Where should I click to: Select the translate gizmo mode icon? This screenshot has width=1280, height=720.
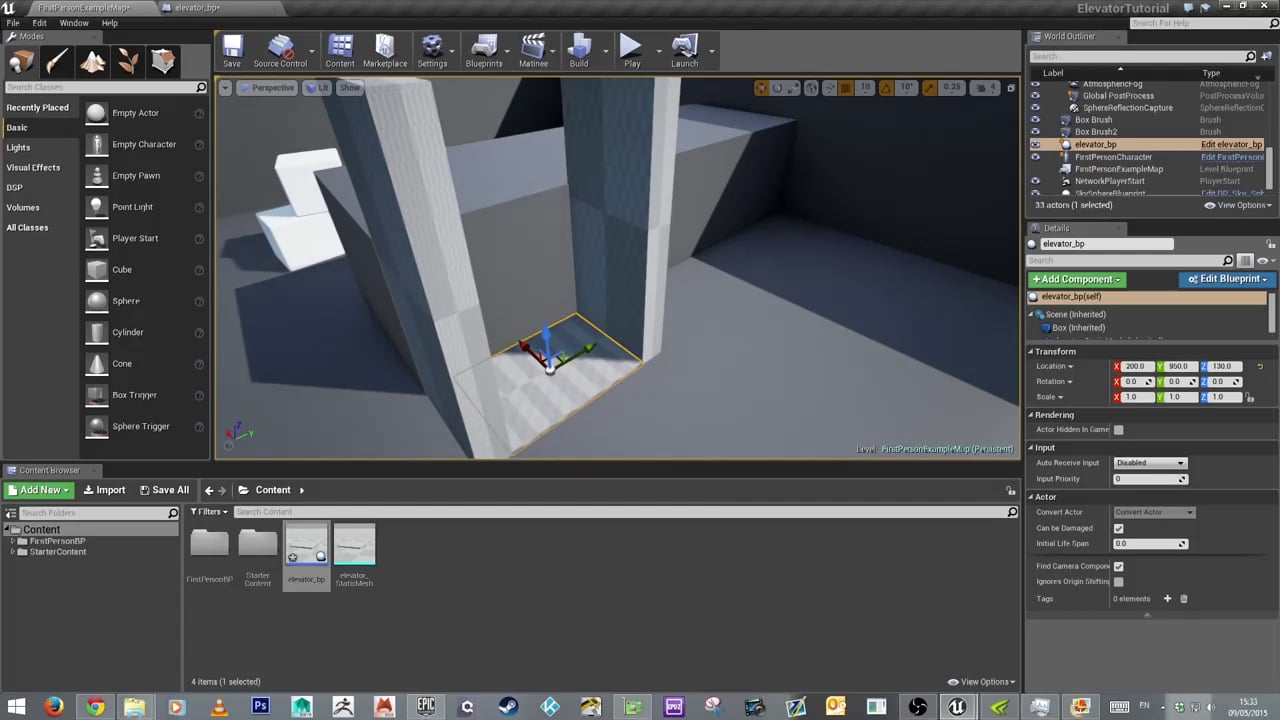coord(761,88)
